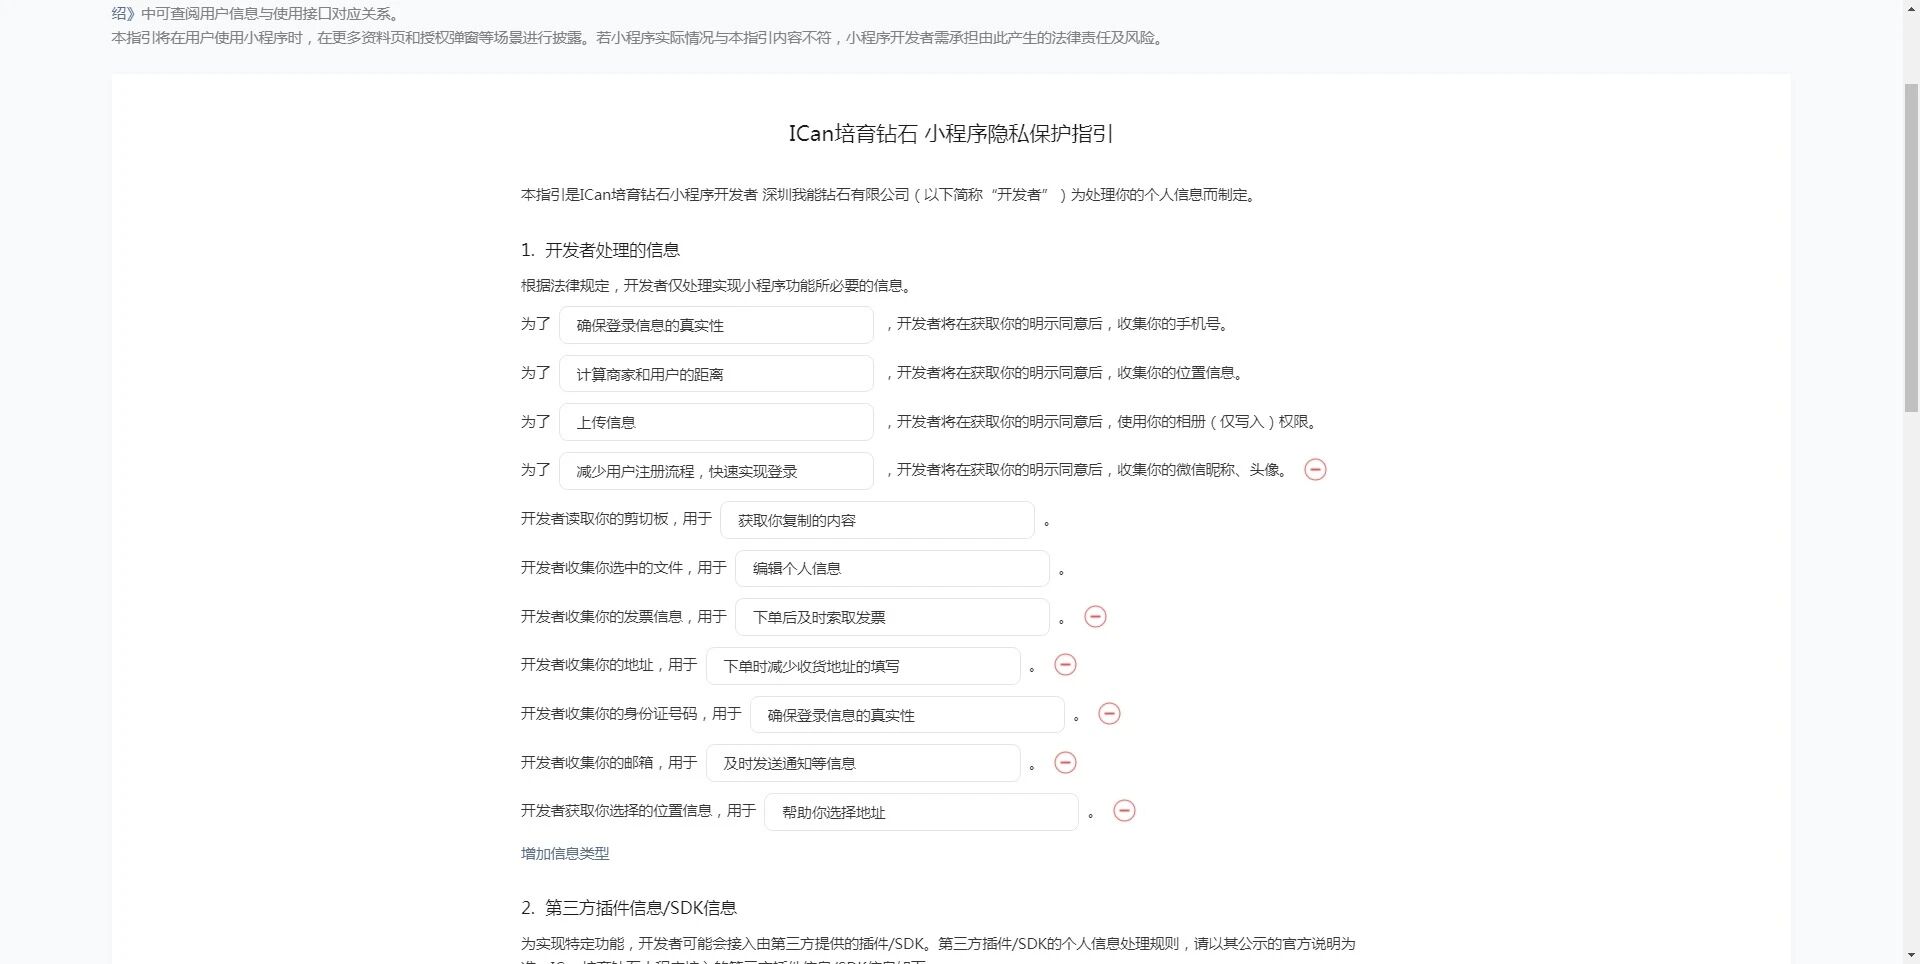Viewport: 1920px width, 964px height.
Task: Click the label 开发者读取你的剪切板，用于
Action: [x=616, y=519]
